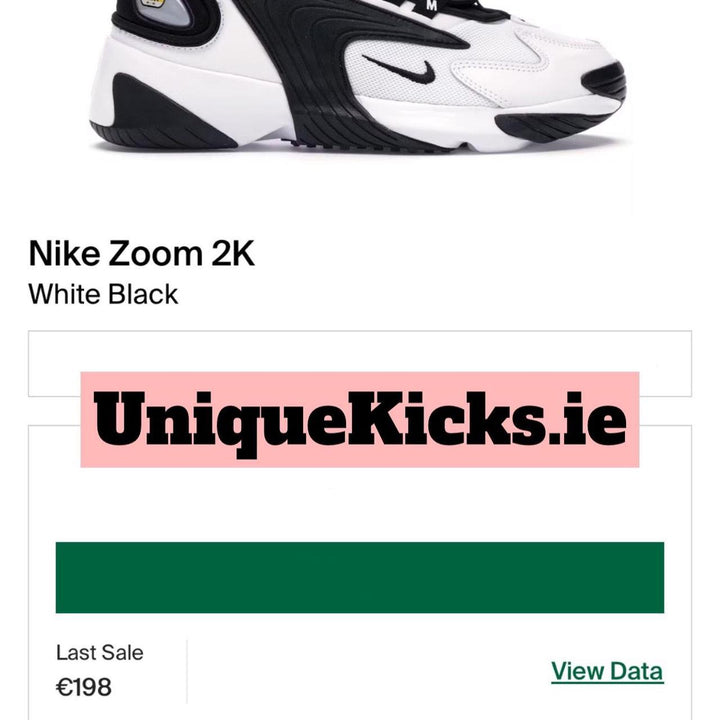Click the €198 last sale price
This screenshot has height=720, width=720.
pos(84,687)
